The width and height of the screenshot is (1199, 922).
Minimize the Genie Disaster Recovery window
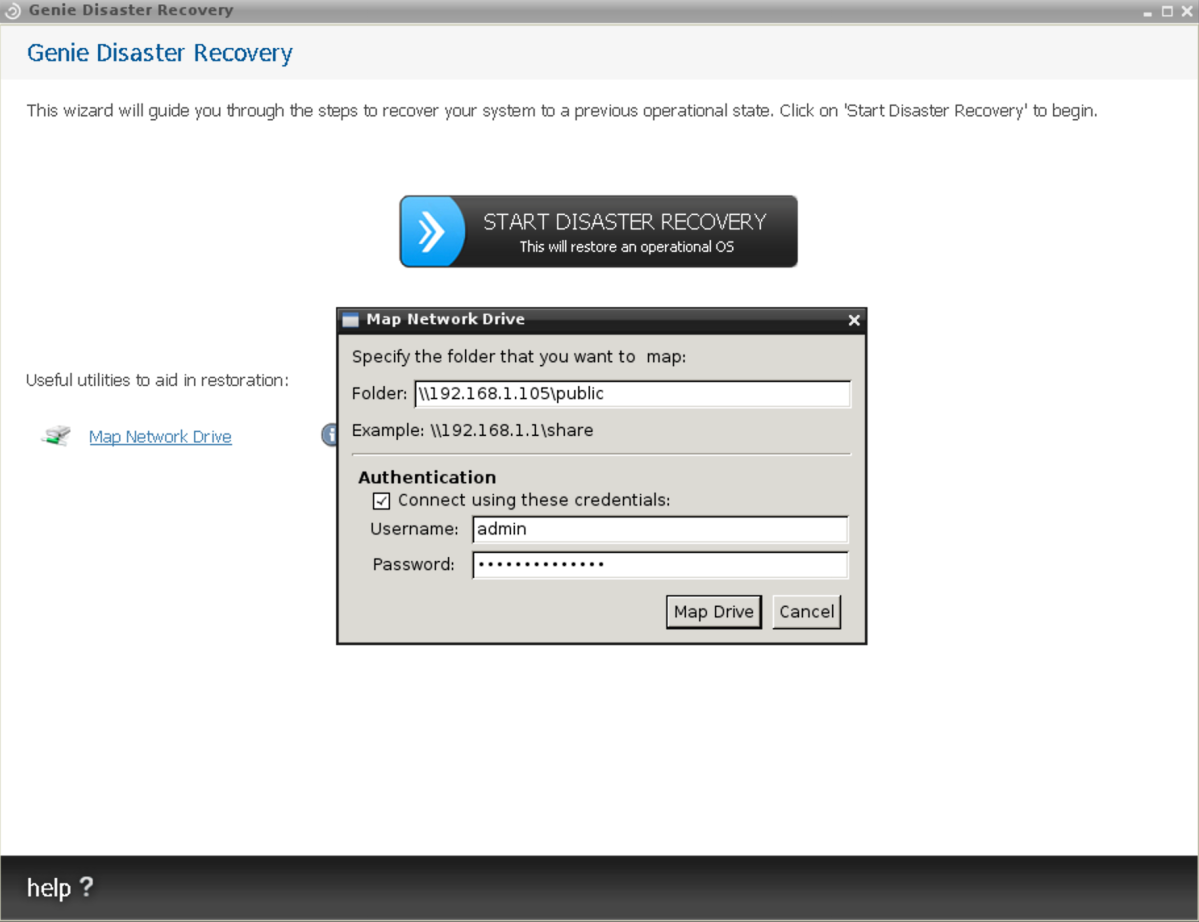coord(1147,11)
